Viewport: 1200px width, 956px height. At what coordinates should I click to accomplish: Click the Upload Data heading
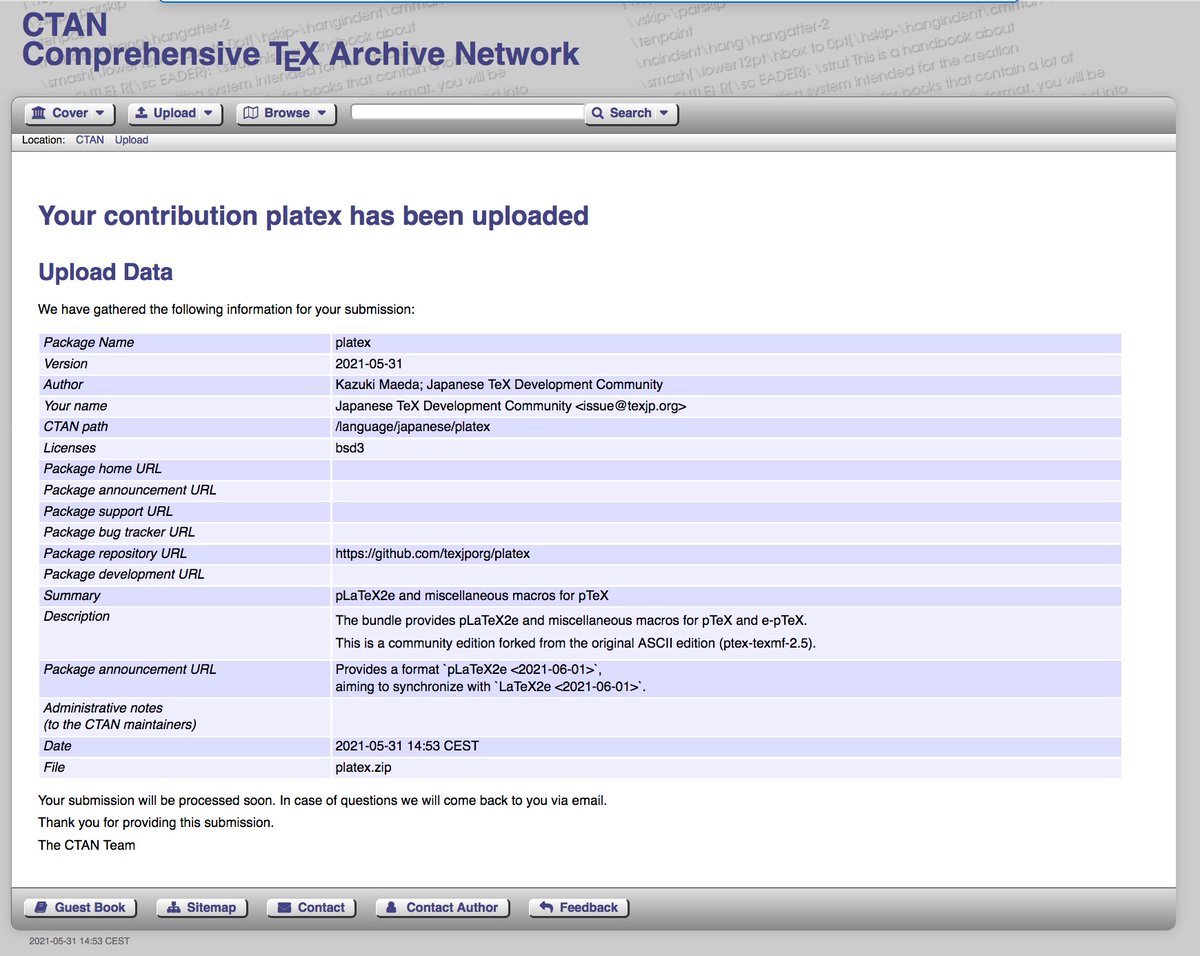click(x=105, y=272)
